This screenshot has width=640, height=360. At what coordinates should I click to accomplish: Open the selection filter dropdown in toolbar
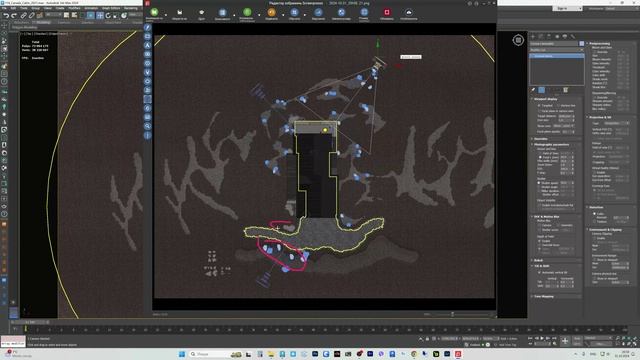coord(53,15)
